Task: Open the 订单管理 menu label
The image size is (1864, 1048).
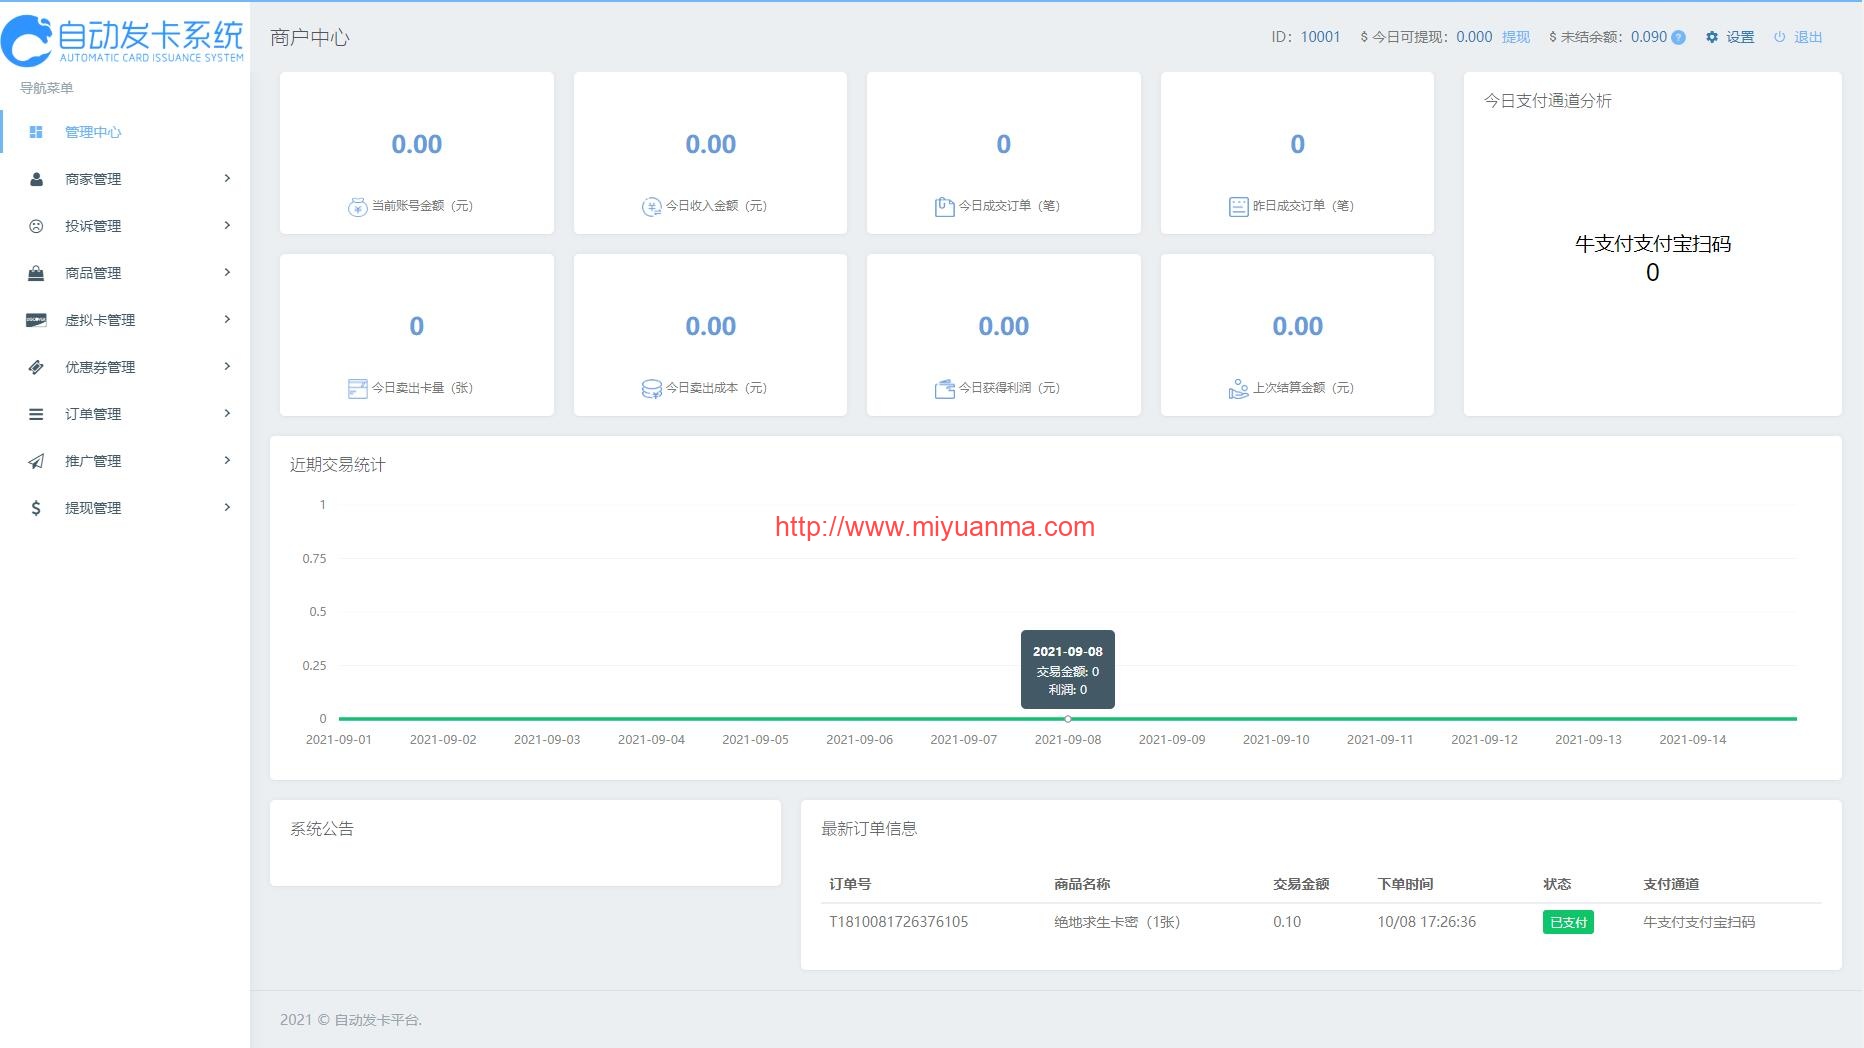Action: [93, 414]
